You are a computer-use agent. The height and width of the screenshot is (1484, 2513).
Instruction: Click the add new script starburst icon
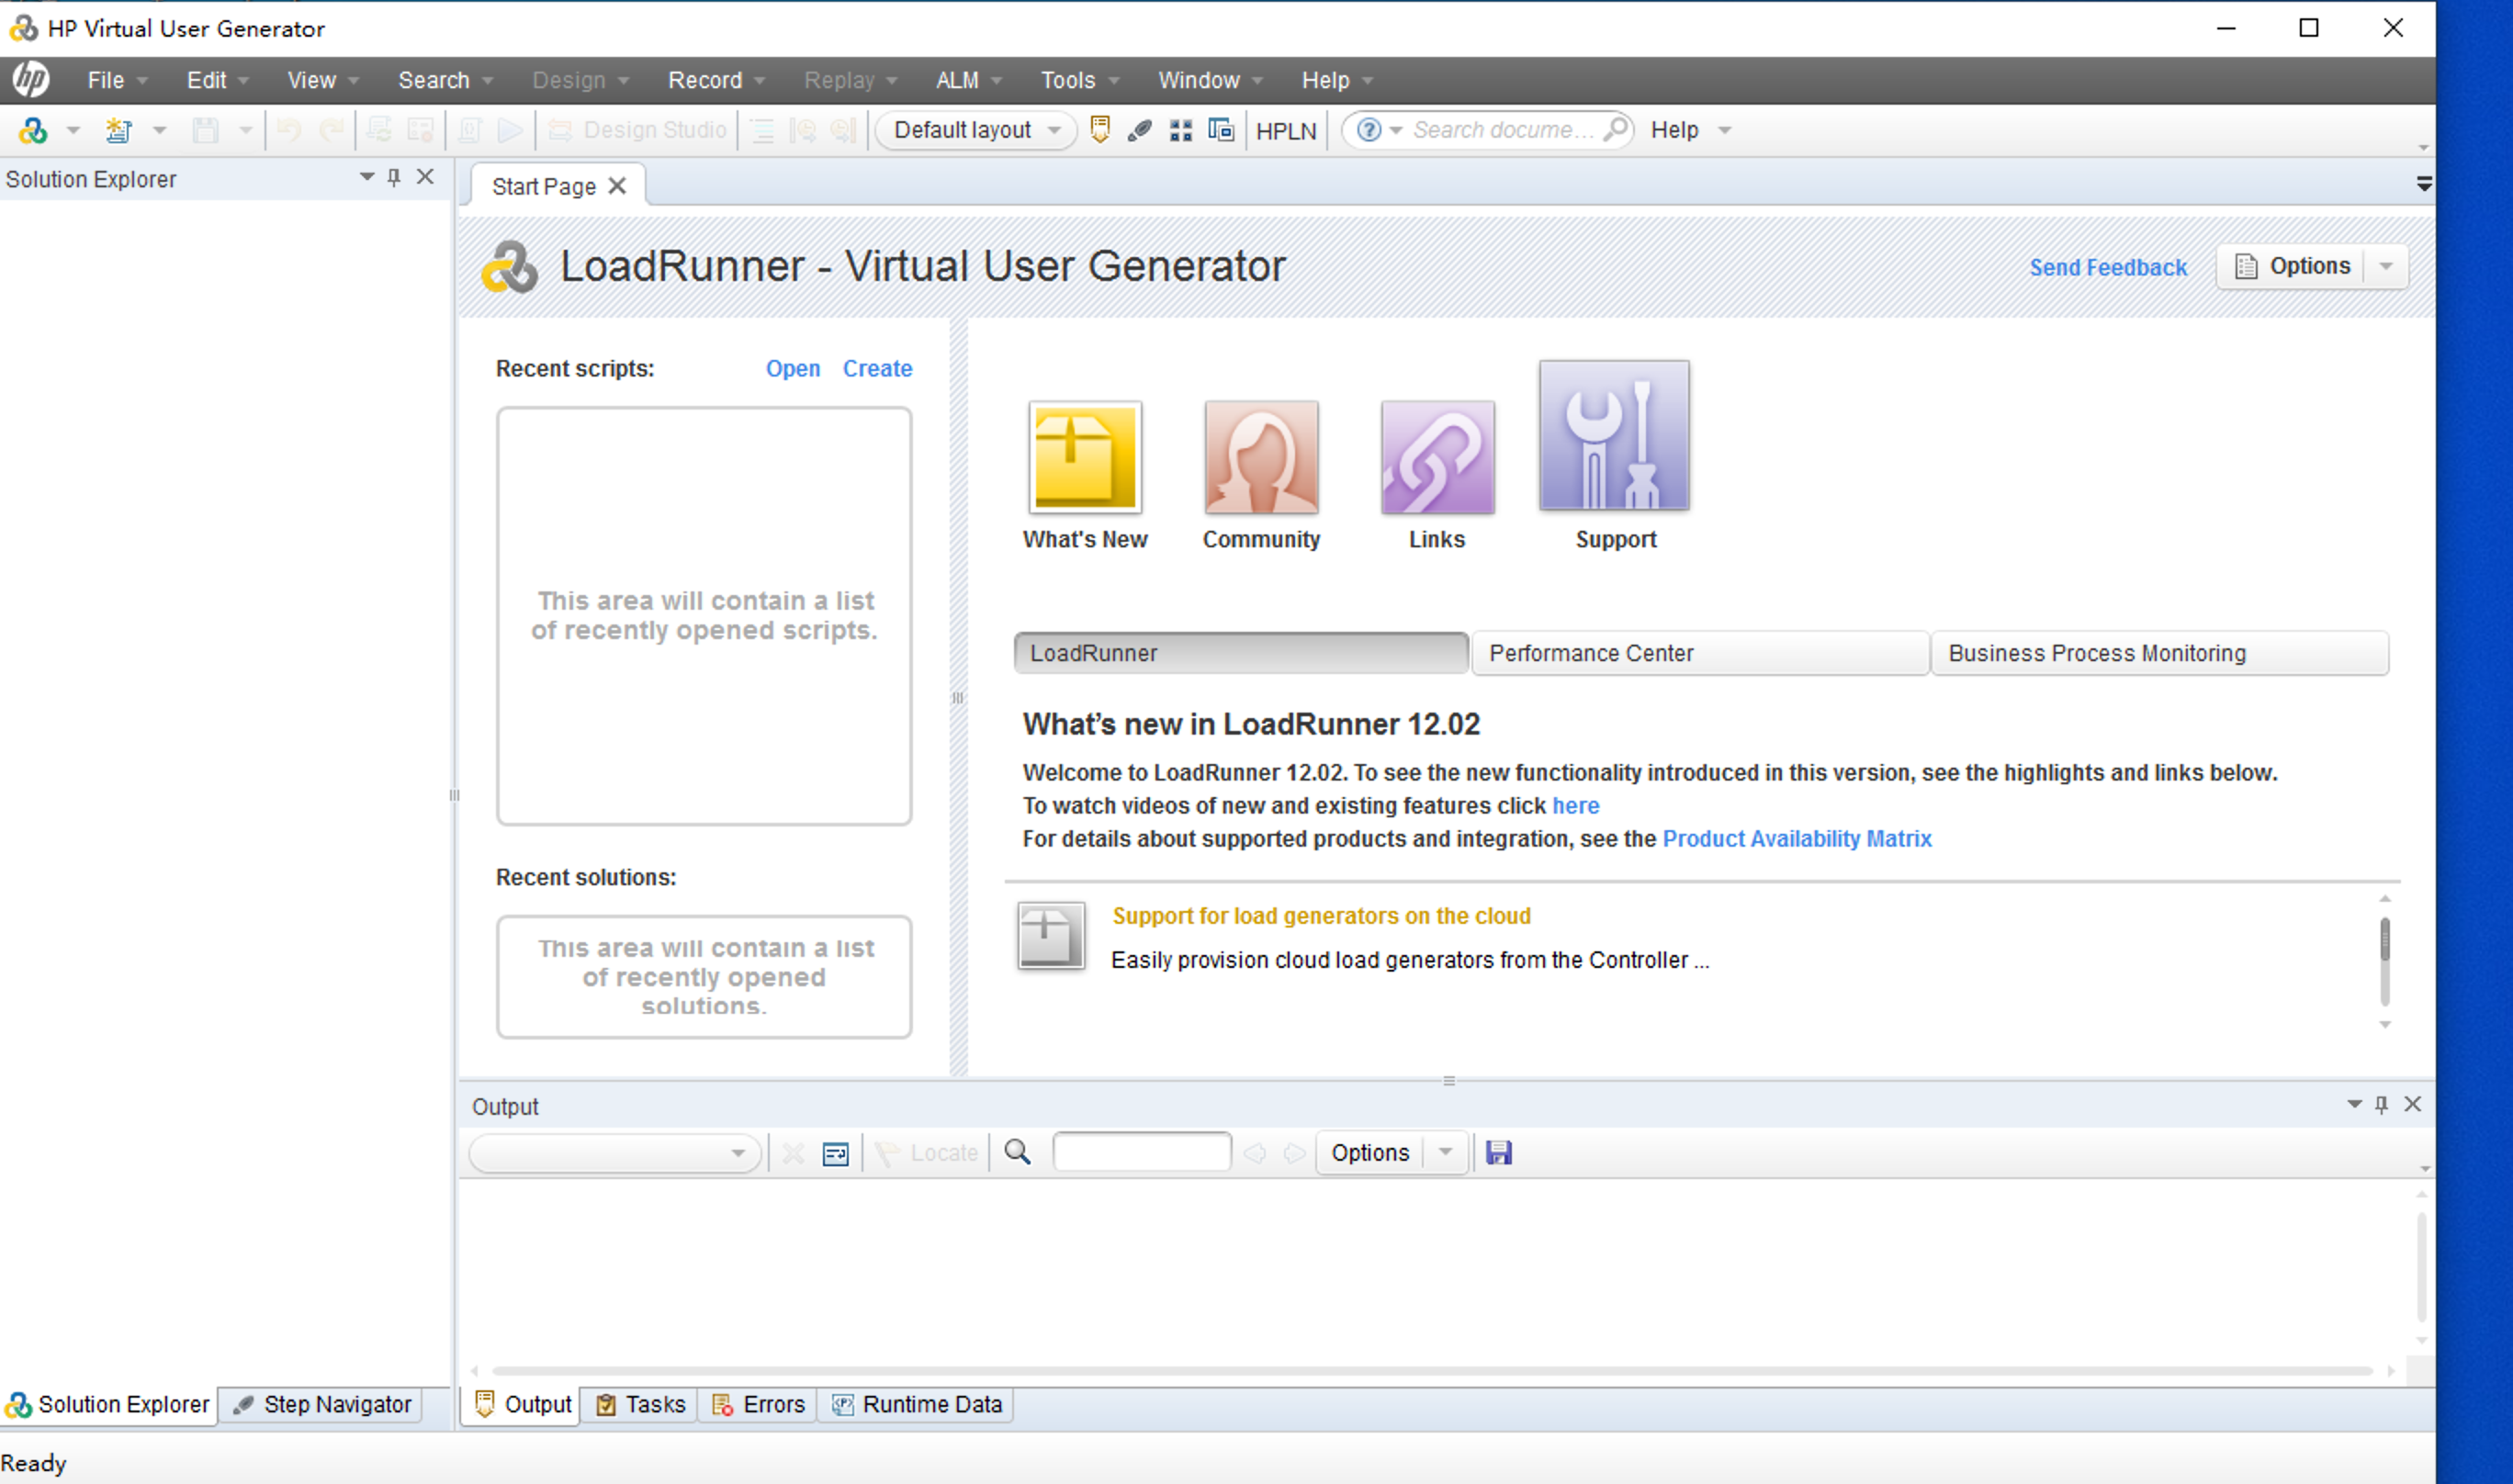[x=119, y=130]
